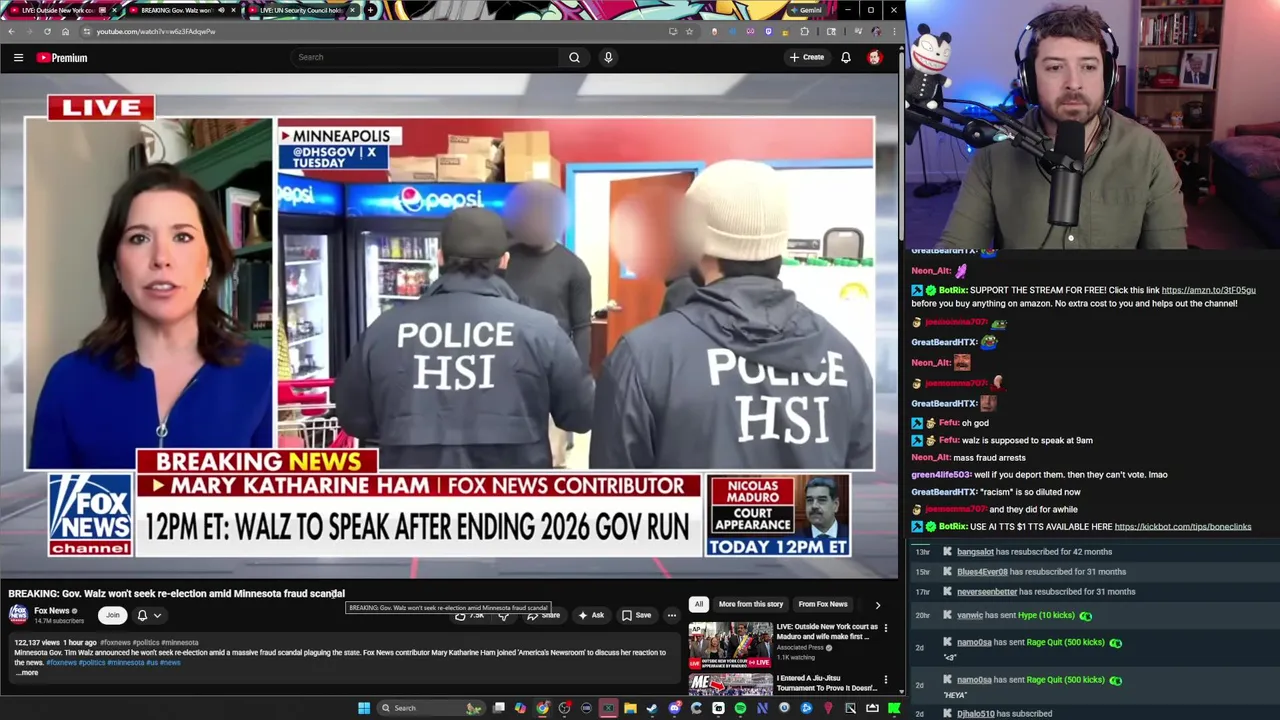
Task: Click the Ask button
Action: click(x=591, y=615)
